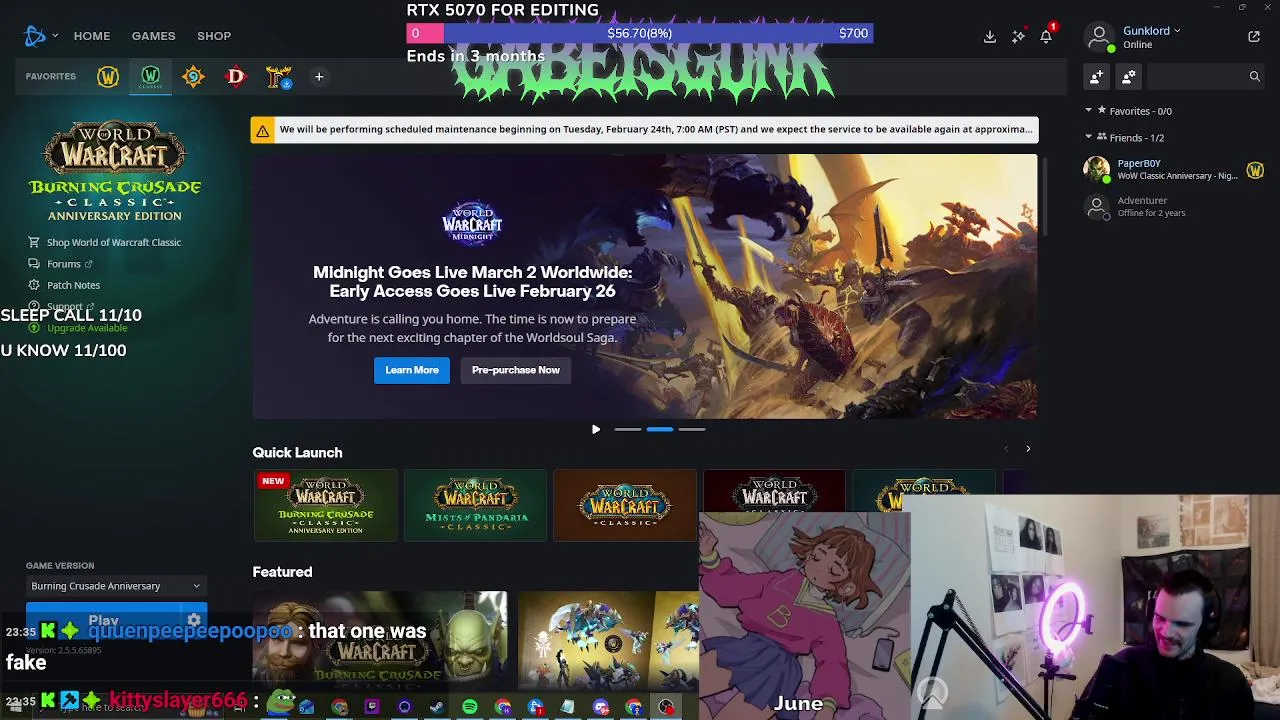Open the HOME tab

(92, 36)
